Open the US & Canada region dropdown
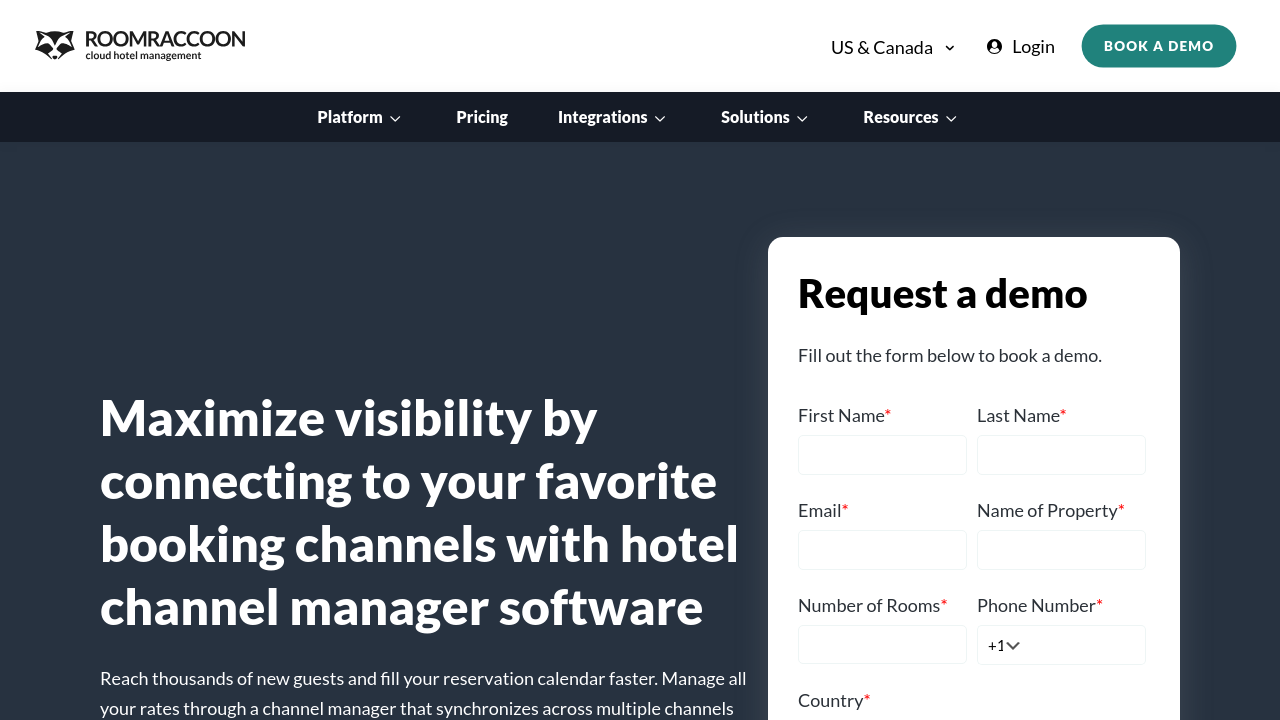Viewport: 1280px width, 720px height. tap(892, 47)
